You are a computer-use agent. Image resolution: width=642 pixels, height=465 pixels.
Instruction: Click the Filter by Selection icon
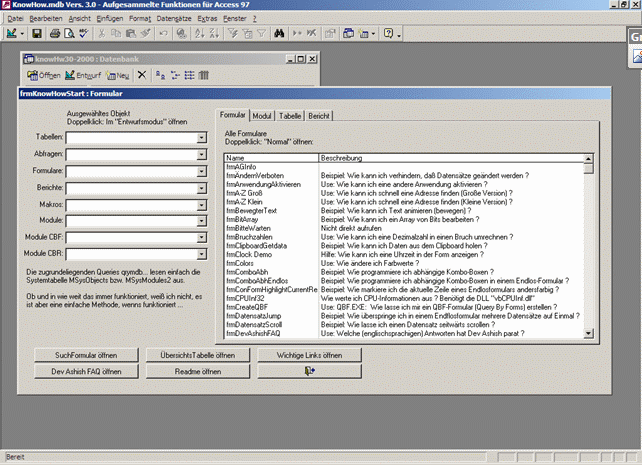pyautogui.click(x=233, y=34)
